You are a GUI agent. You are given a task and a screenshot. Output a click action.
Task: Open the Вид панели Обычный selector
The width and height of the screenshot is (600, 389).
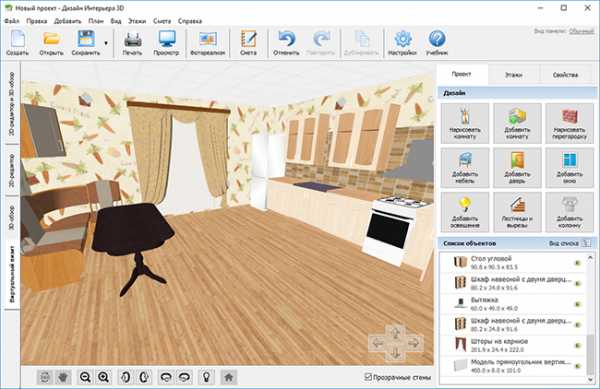point(581,31)
